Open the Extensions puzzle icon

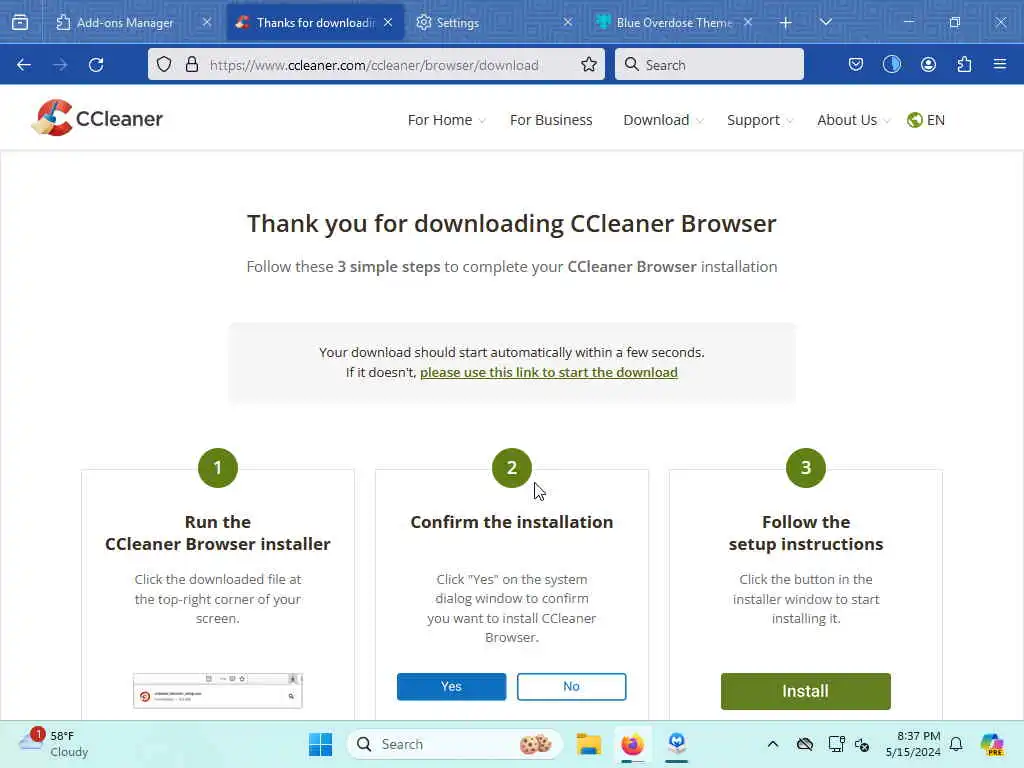964,65
